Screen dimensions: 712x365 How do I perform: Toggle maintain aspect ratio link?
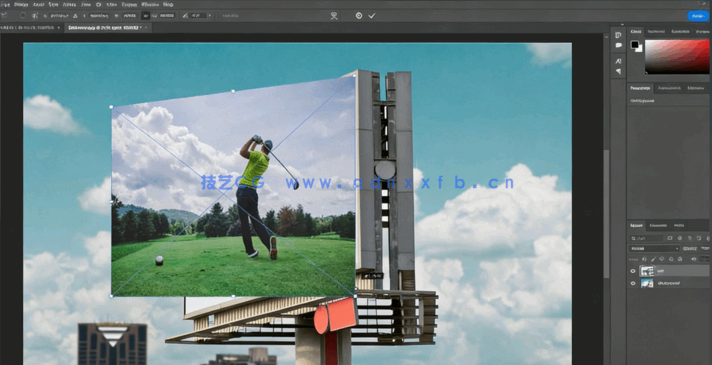145,15
